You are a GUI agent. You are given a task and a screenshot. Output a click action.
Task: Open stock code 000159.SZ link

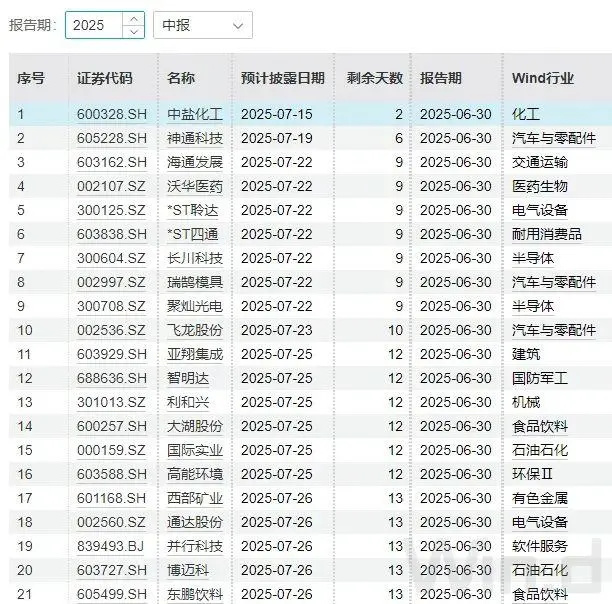111,450
